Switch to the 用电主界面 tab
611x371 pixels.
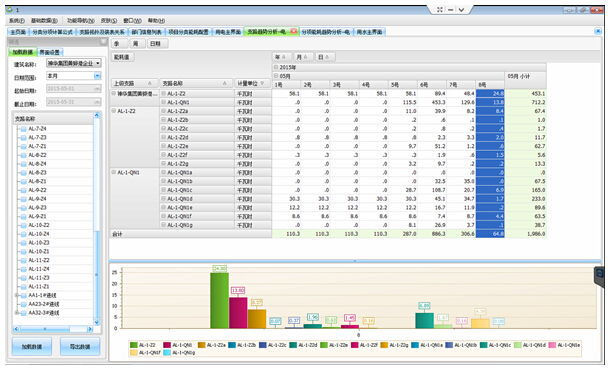tap(228, 32)
